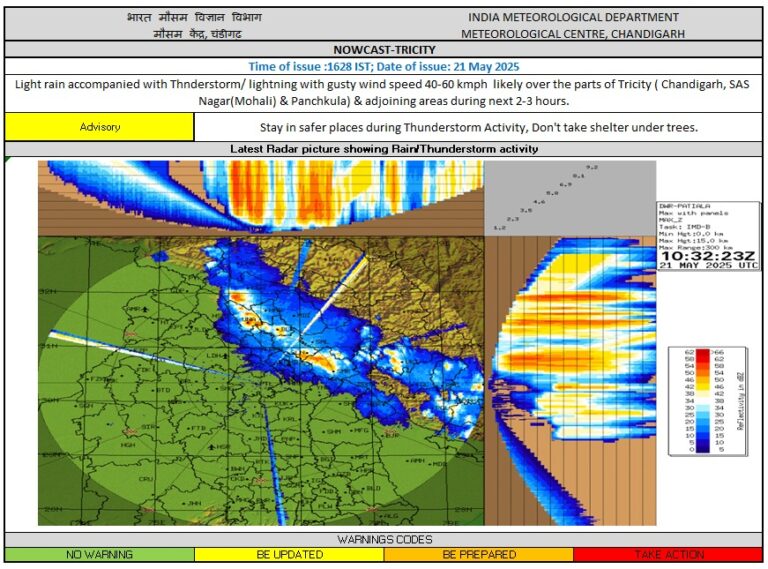Click the Hindi department name heading
This screenshot has width=768, height=569.
(194, 17)
